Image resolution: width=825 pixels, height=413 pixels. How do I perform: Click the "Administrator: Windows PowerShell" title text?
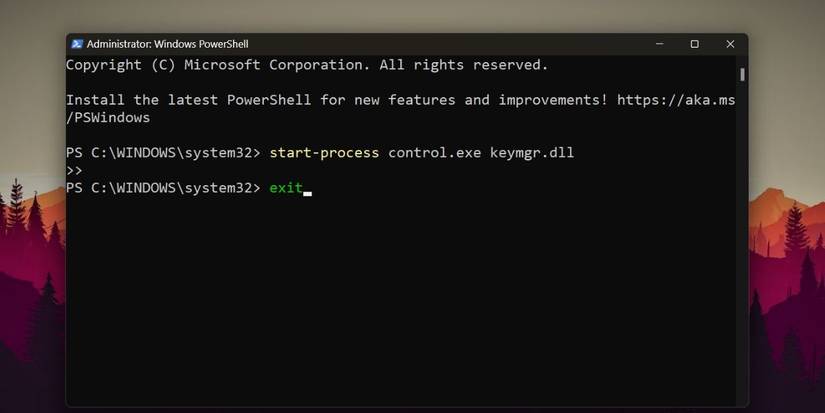167,44
